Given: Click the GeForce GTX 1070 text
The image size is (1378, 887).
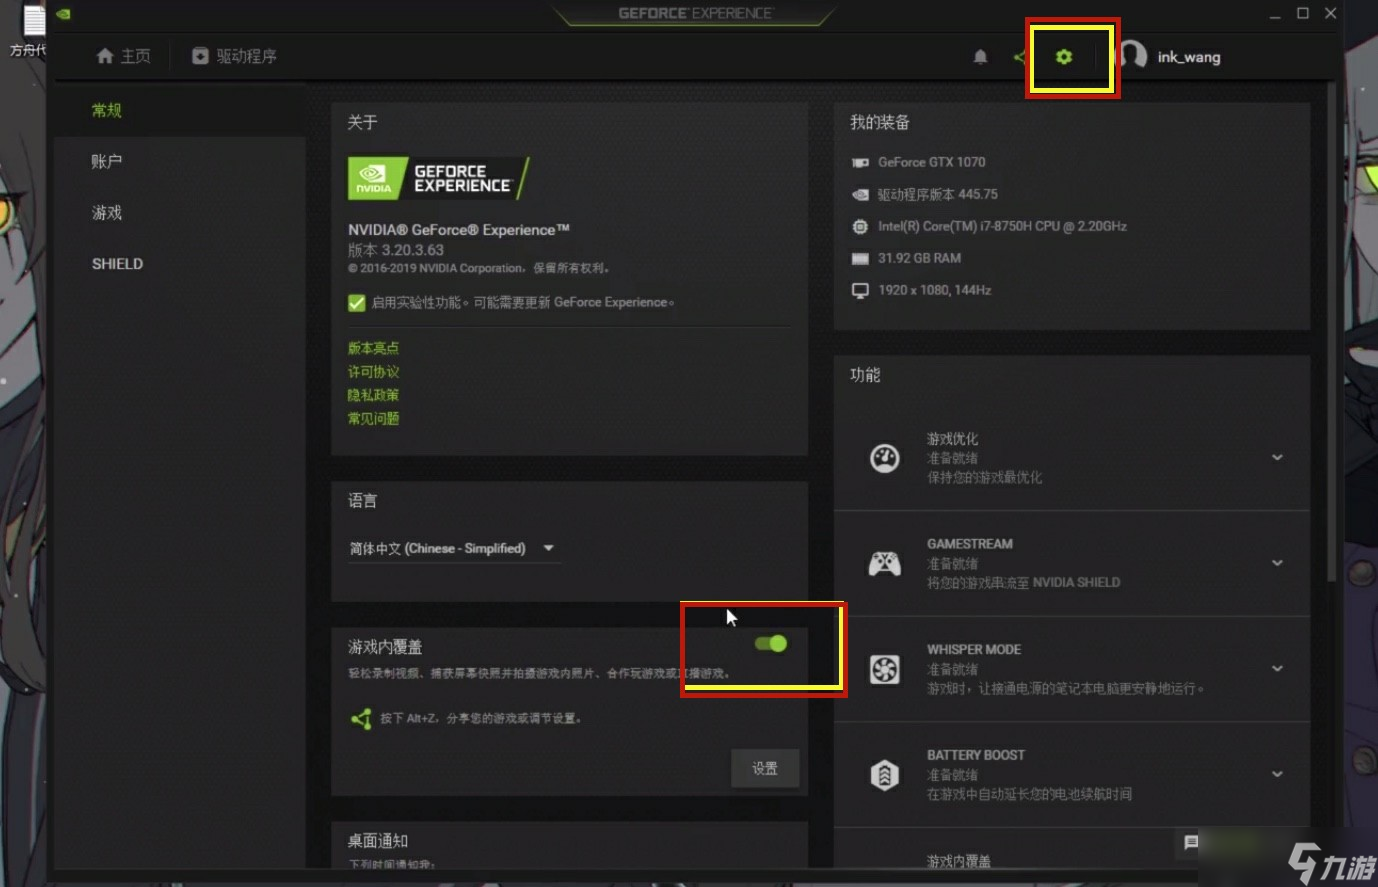Looking at the screenshot, I should click(931, 162).
